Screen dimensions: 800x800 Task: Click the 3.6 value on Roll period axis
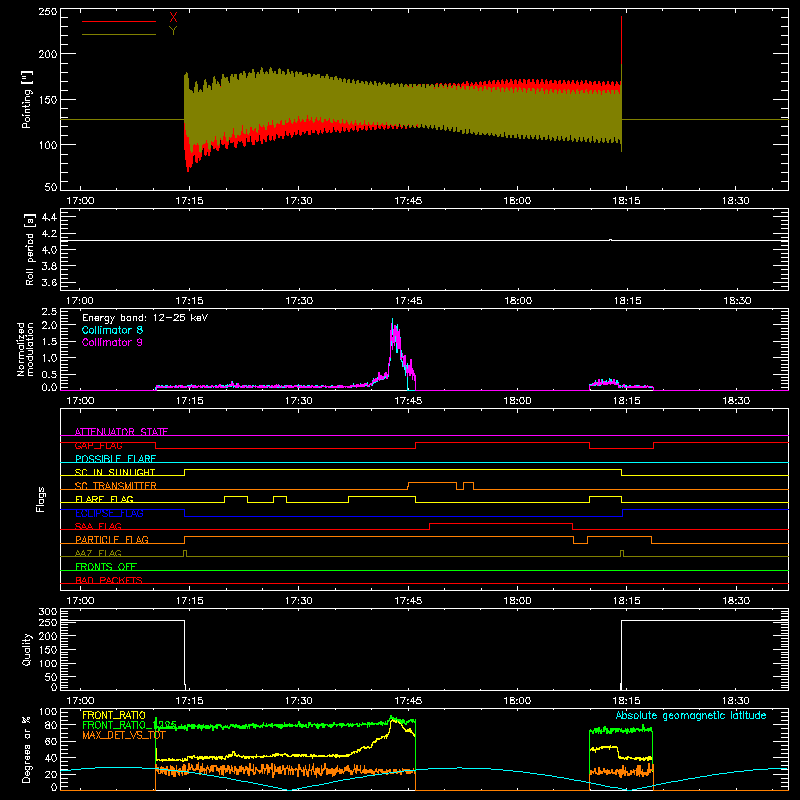[x=49, y=282]
